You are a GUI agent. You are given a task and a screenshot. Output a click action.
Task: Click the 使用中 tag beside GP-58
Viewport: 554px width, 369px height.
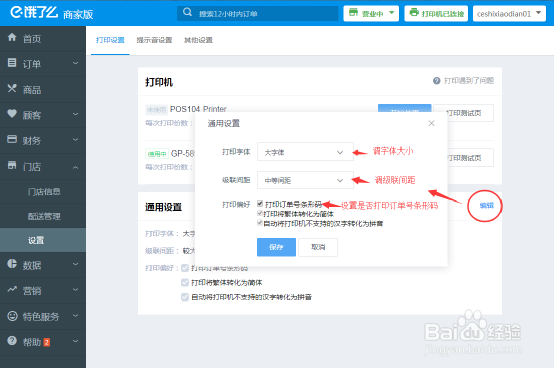coord(157,154)
